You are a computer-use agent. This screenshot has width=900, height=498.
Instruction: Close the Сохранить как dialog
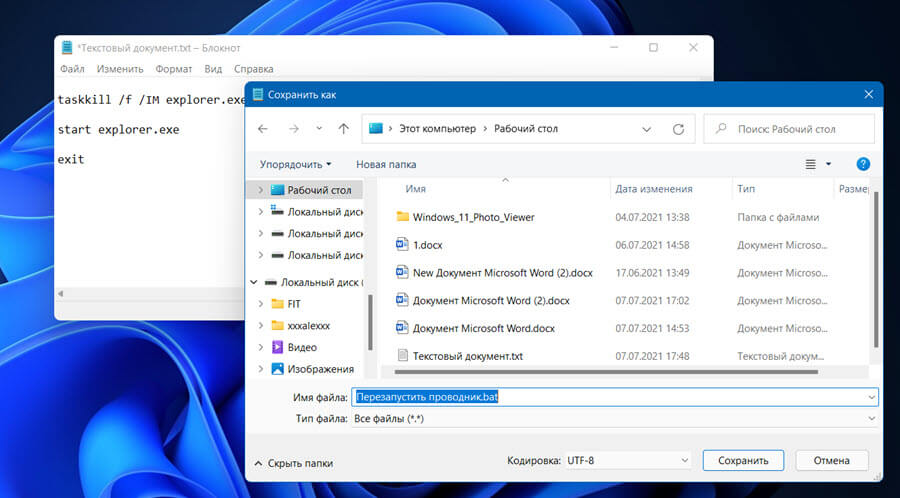click(868, 95)
